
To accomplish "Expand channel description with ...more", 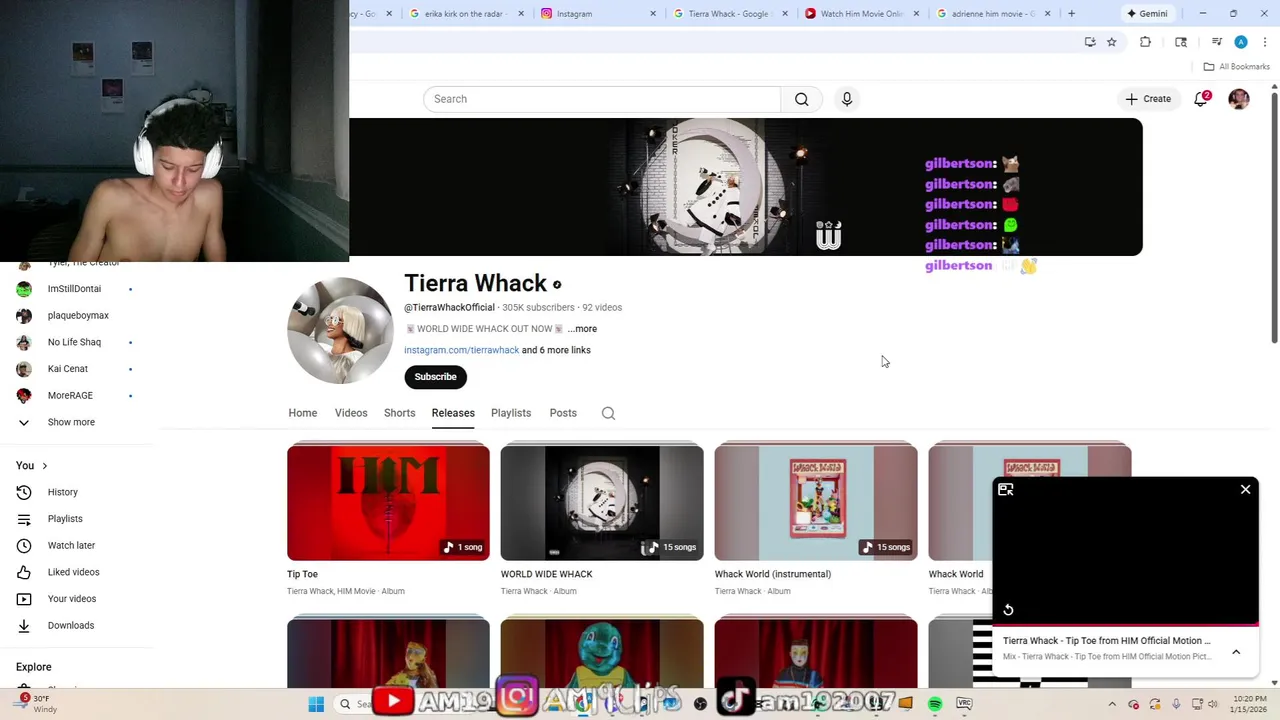I will 582,329.
